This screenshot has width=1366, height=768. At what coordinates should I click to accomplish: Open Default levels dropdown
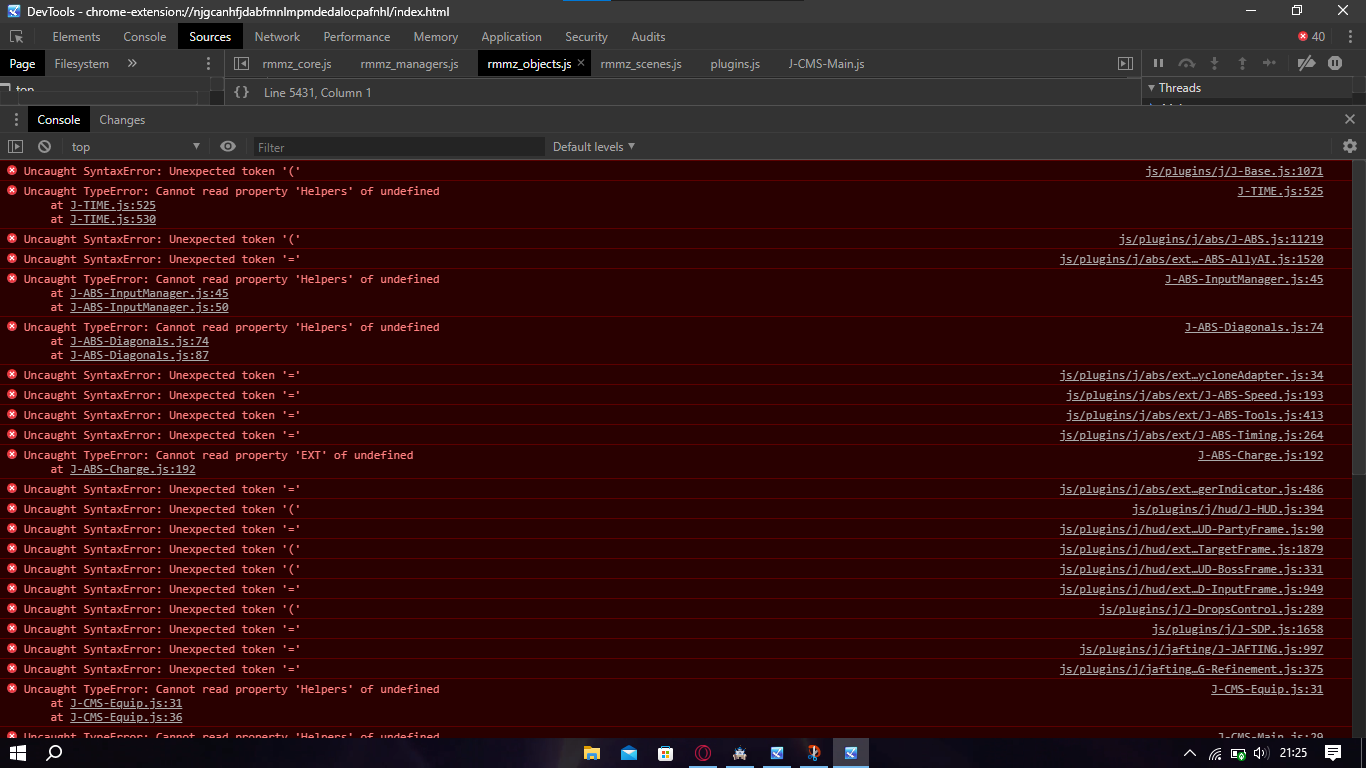point(594,147)
